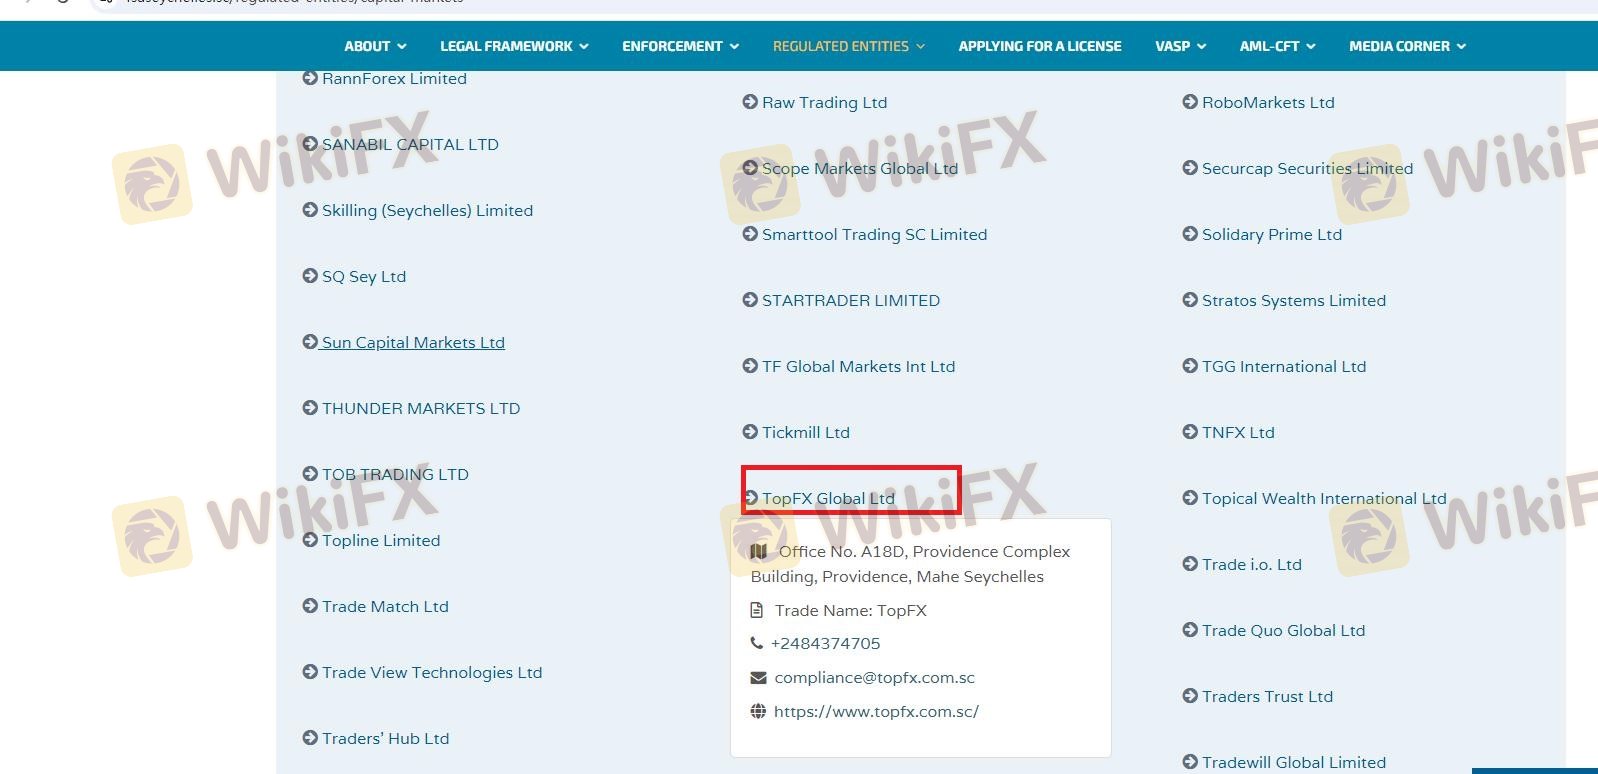Select the Trade Quo Global Ltd name

pyautogui.click(x=1283, y=630)
